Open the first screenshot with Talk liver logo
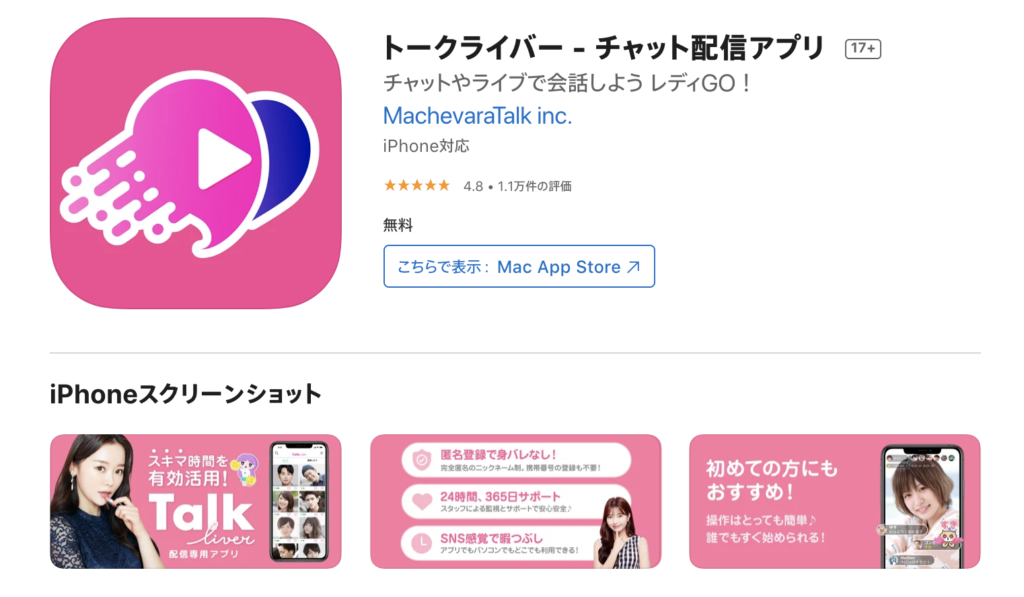1024x597 pixels. (196, 501)
